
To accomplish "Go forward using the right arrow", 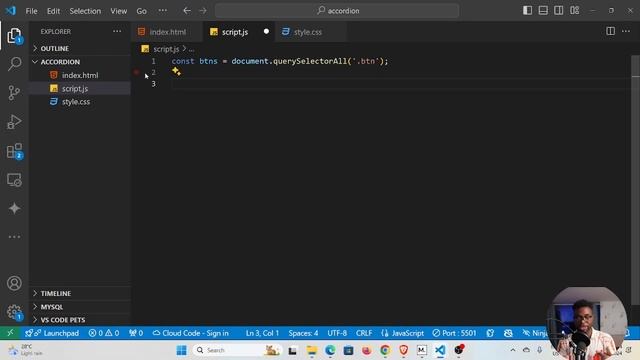I will pos(203,11).
